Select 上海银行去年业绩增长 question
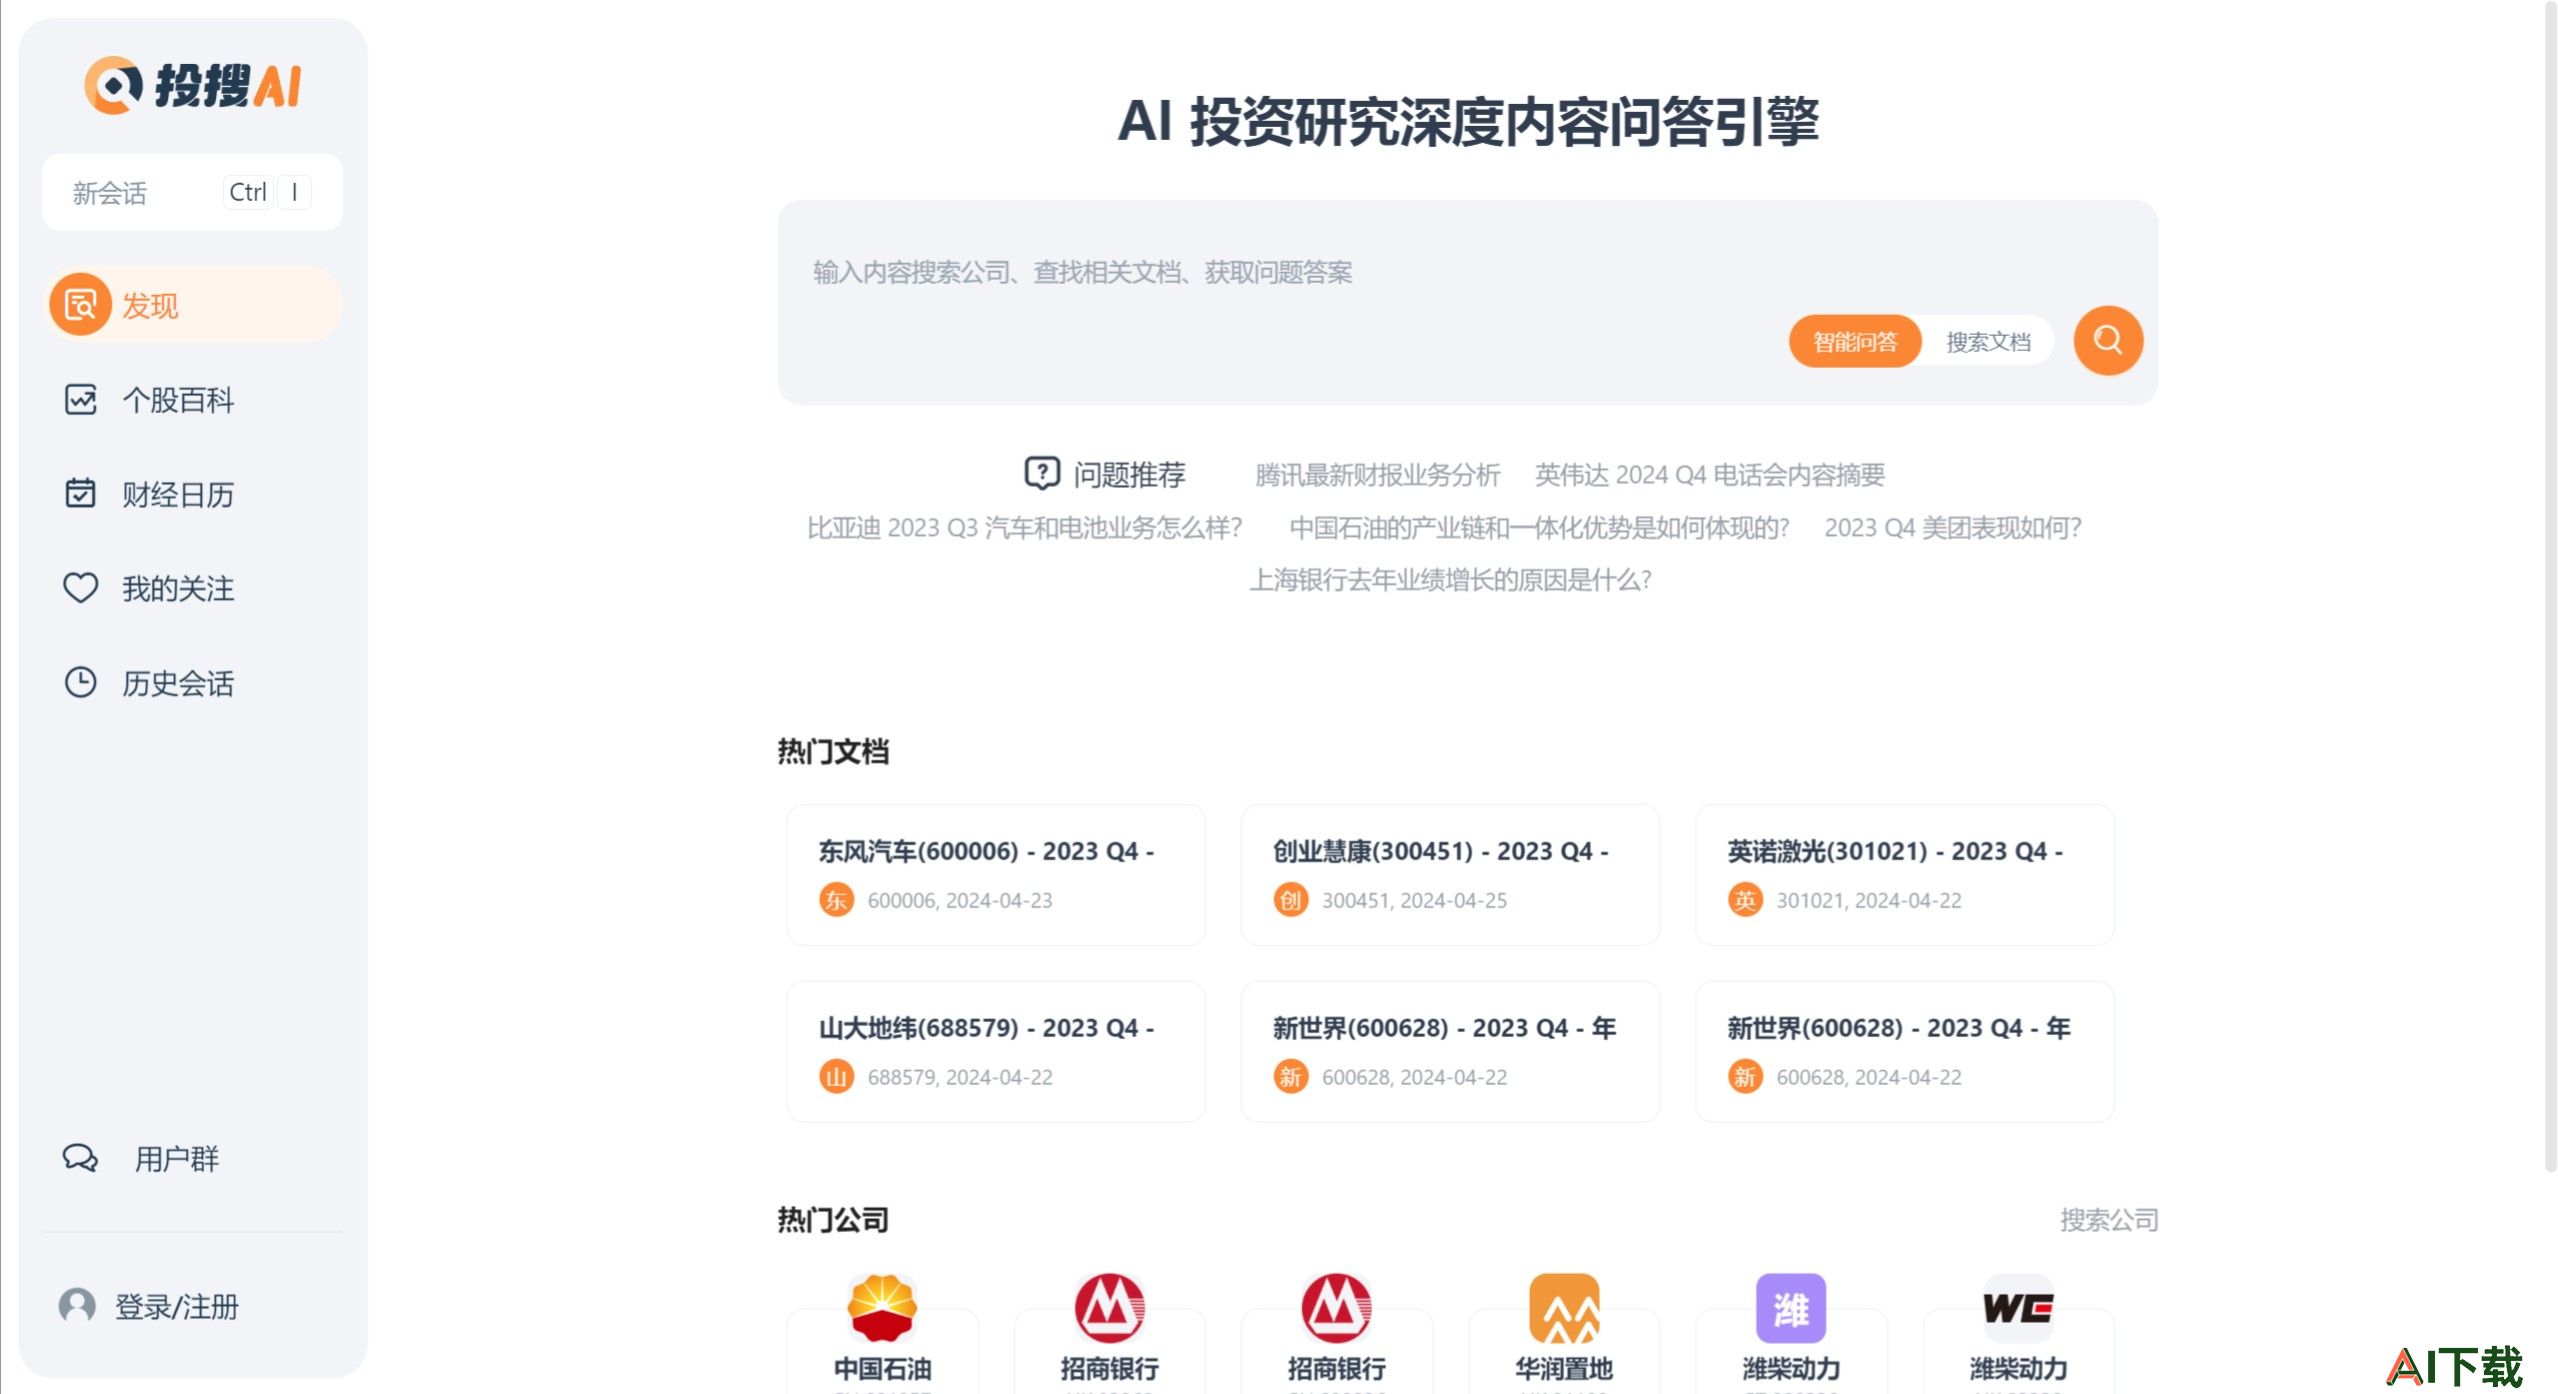The width and height of the screenshot is (2558, 1394). 1450,579
